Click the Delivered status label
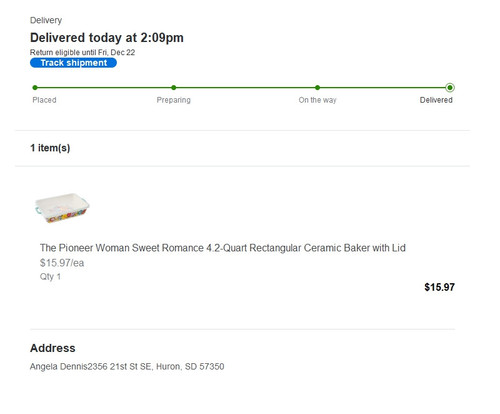 (x=436, y=100)
